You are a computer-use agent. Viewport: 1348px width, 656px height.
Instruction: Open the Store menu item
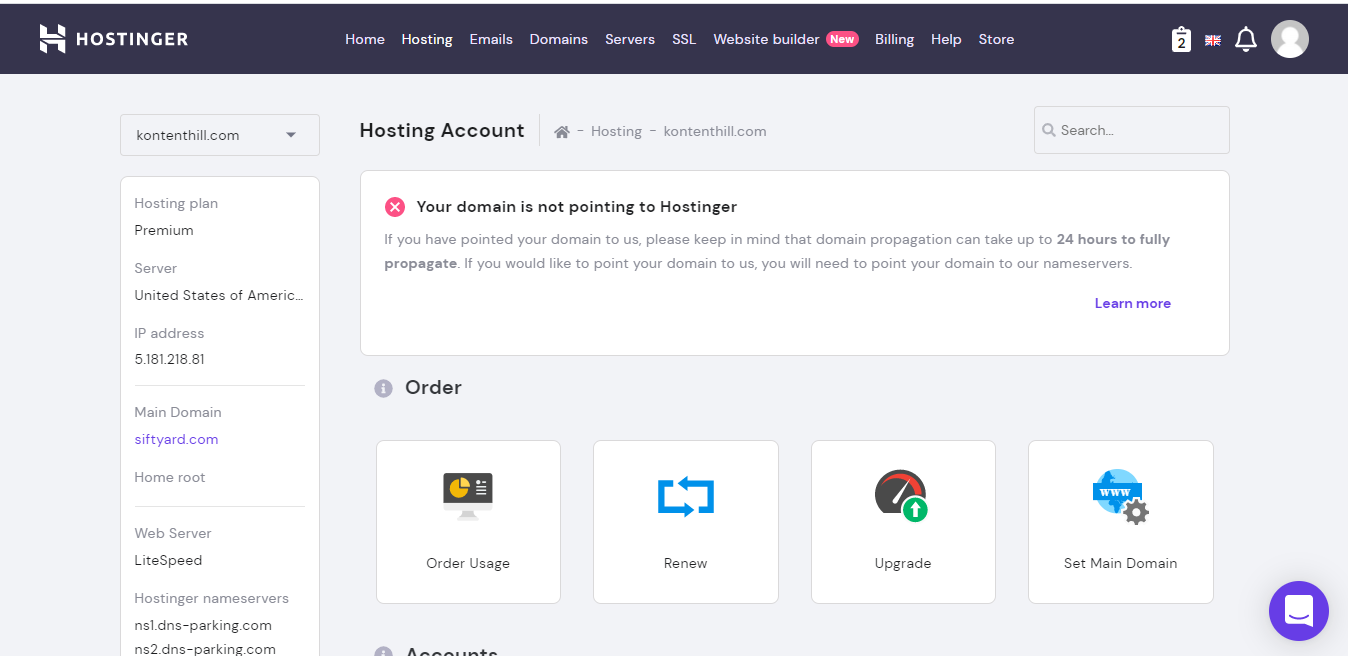point(996,39)
